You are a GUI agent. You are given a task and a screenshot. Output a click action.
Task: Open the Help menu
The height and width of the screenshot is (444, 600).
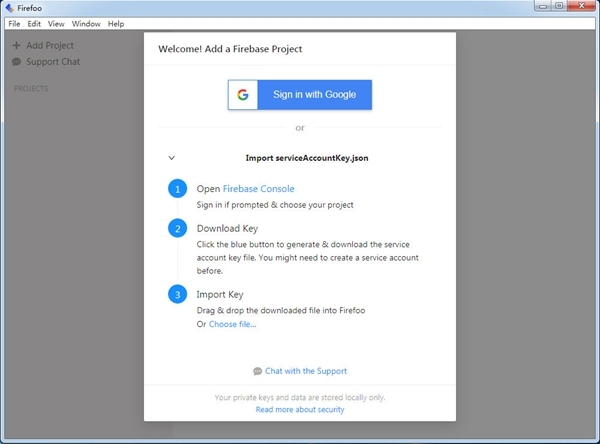116,23
